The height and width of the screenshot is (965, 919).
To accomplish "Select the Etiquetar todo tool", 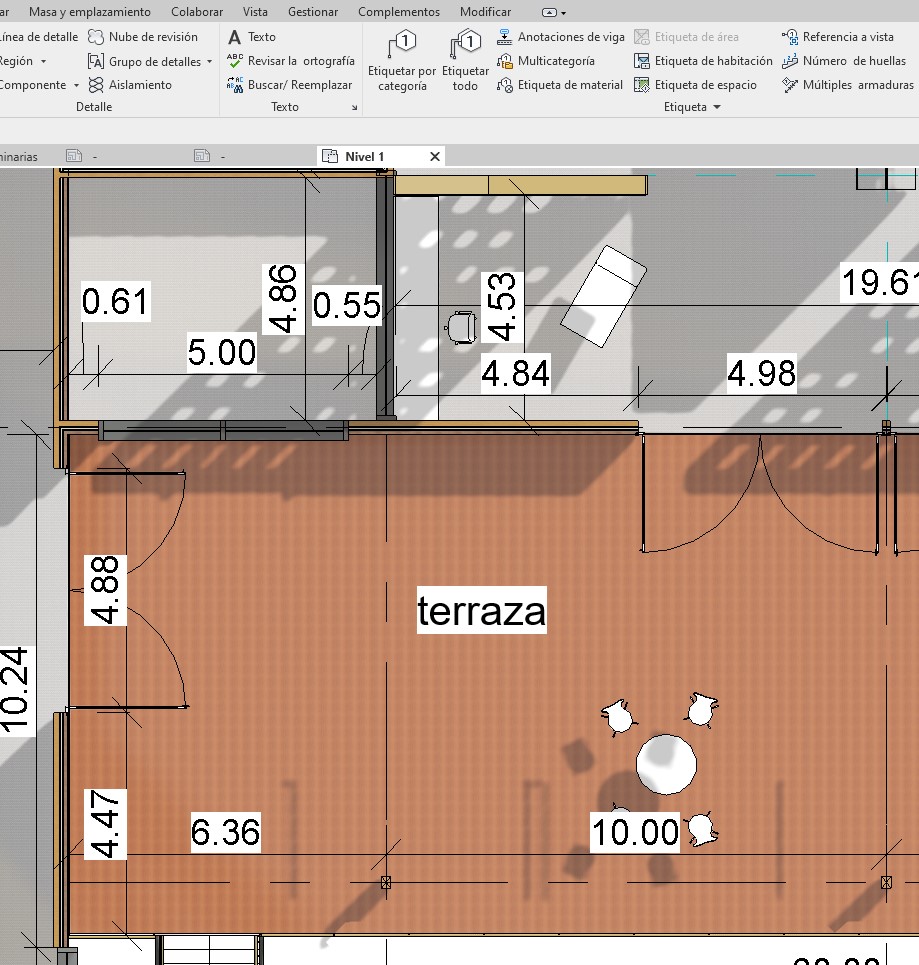I will [x=465, y=60].
